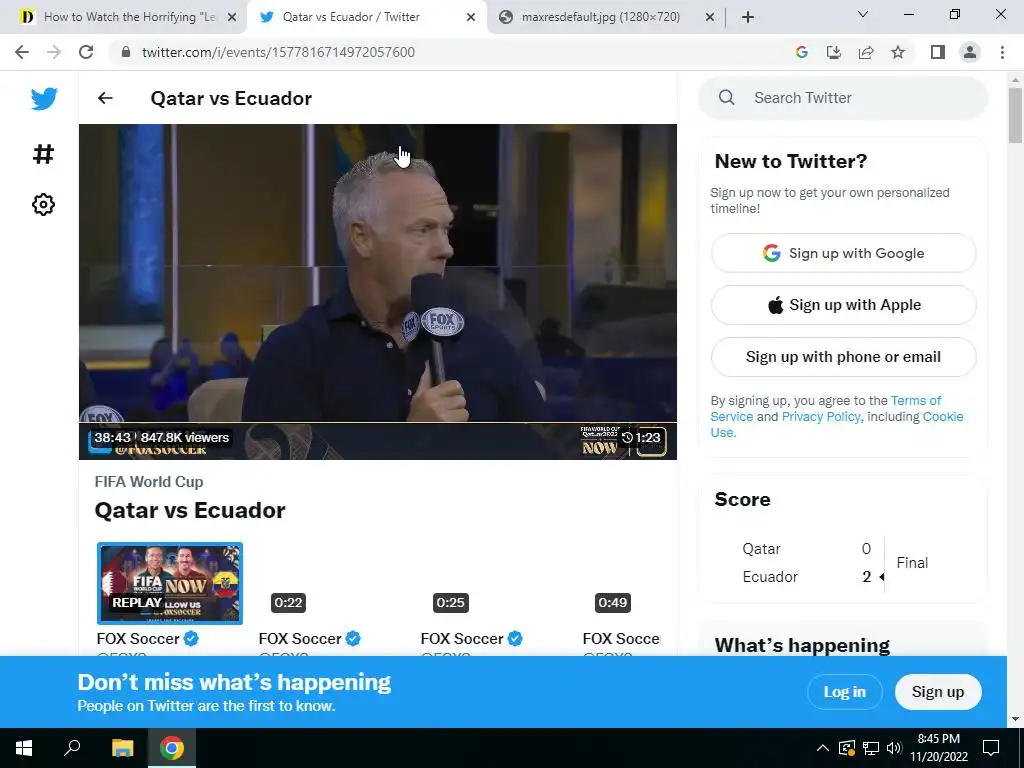Image resolution: width=1024 pixels, height=768 pixels.
Task: Switch to How to Watch the Horrifying tab
Action: click(125, 17)
